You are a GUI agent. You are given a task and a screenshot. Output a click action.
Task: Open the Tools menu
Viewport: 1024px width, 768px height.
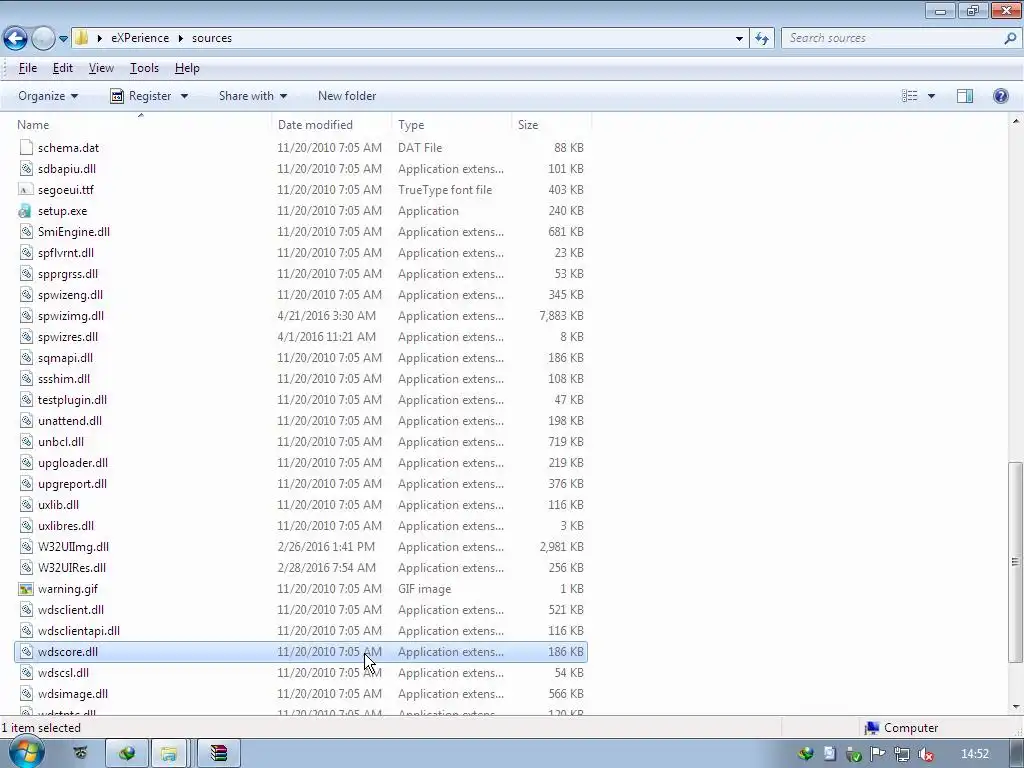(x=144, y=68)
